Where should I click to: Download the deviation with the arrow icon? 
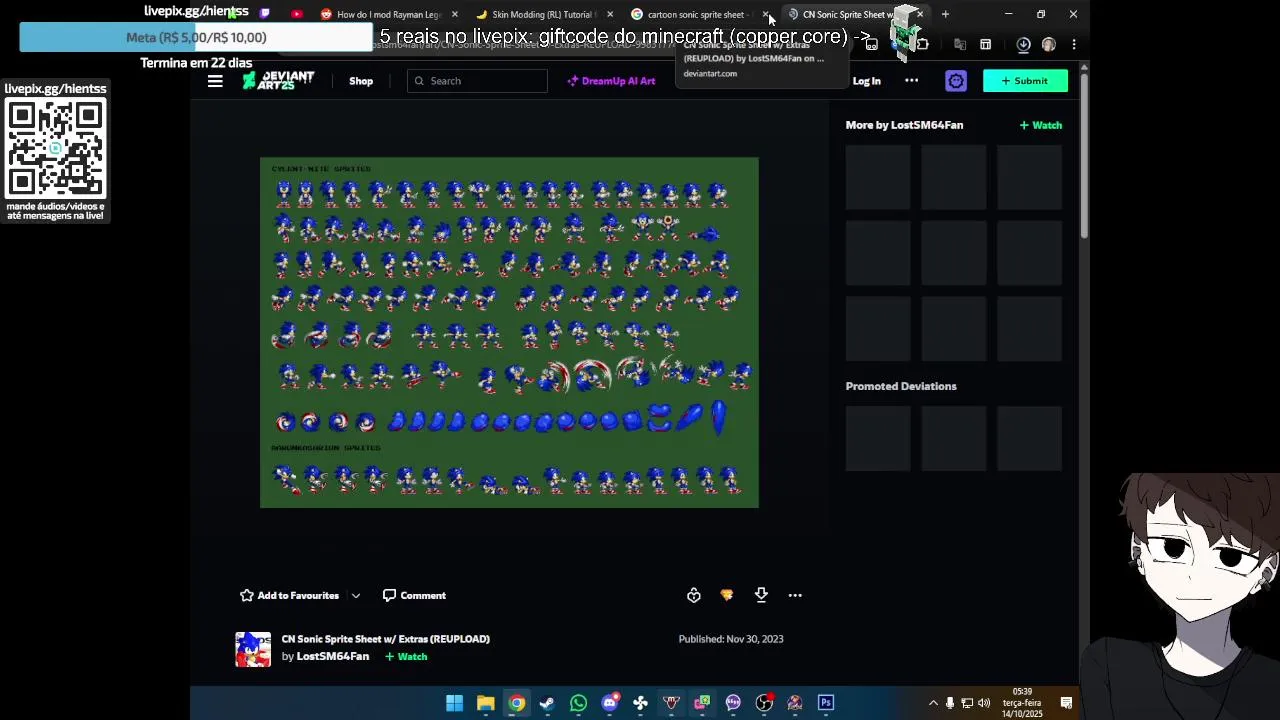(761, 595)
